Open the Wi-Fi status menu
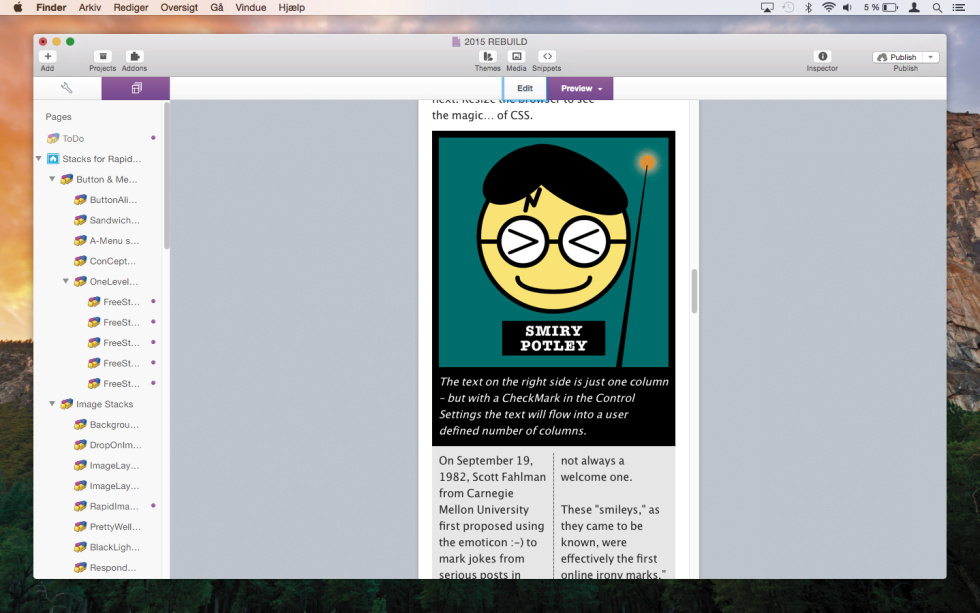The height and width of the screenshot is (613, 980). [x=829, y=7]
